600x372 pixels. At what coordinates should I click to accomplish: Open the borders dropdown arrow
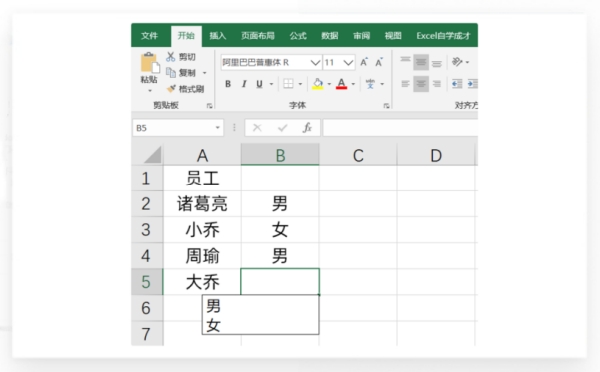click(x=300, y=84)
